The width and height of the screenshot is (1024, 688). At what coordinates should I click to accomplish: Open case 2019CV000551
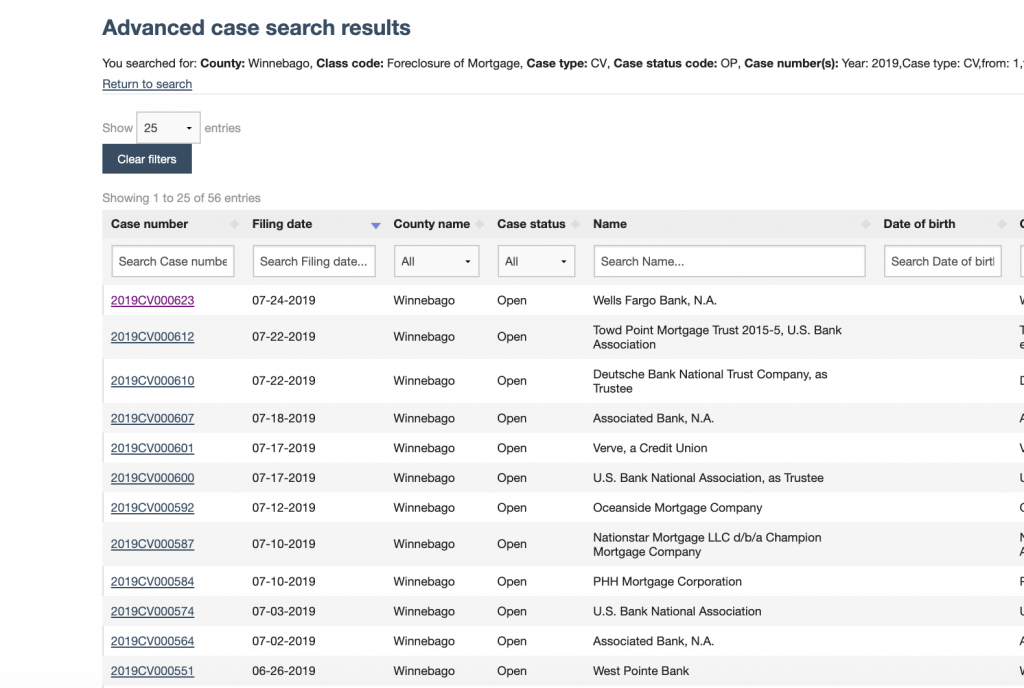click(152, 671)
